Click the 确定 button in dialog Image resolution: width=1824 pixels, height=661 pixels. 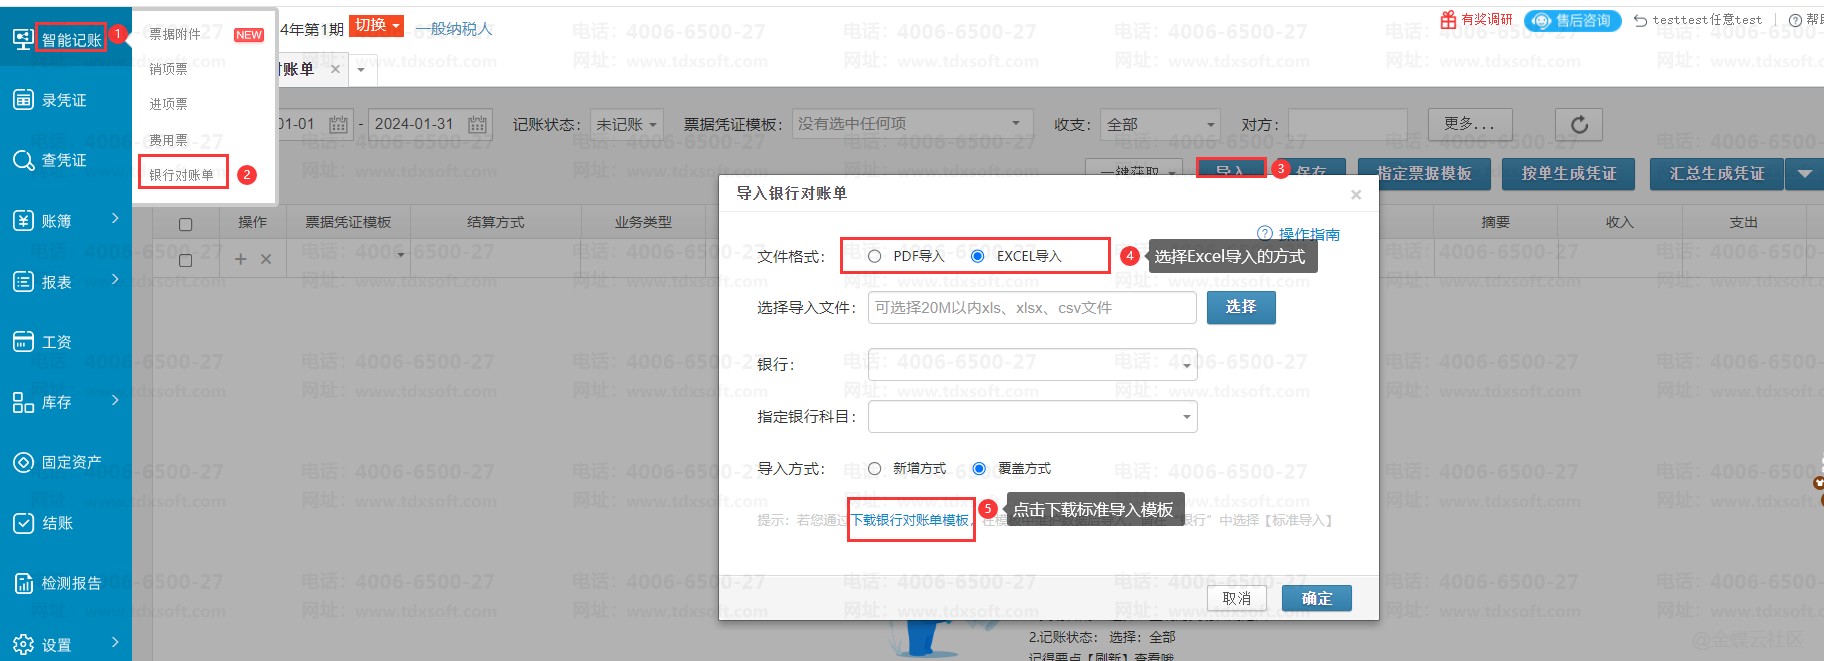[1316, 598]
